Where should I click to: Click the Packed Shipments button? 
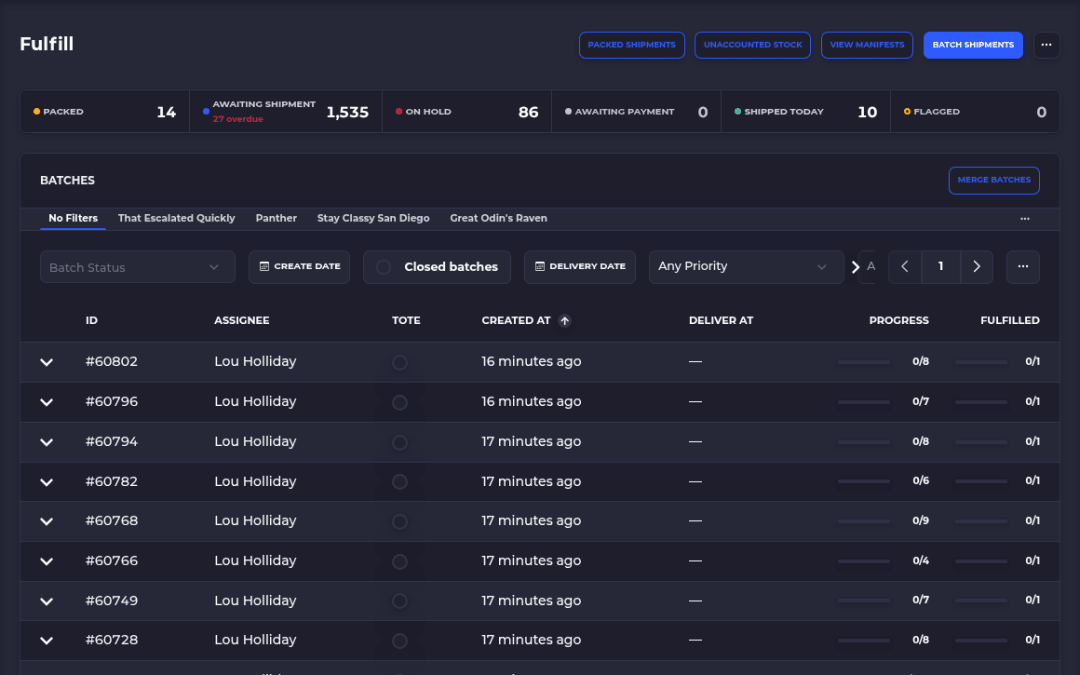point(632,45)
